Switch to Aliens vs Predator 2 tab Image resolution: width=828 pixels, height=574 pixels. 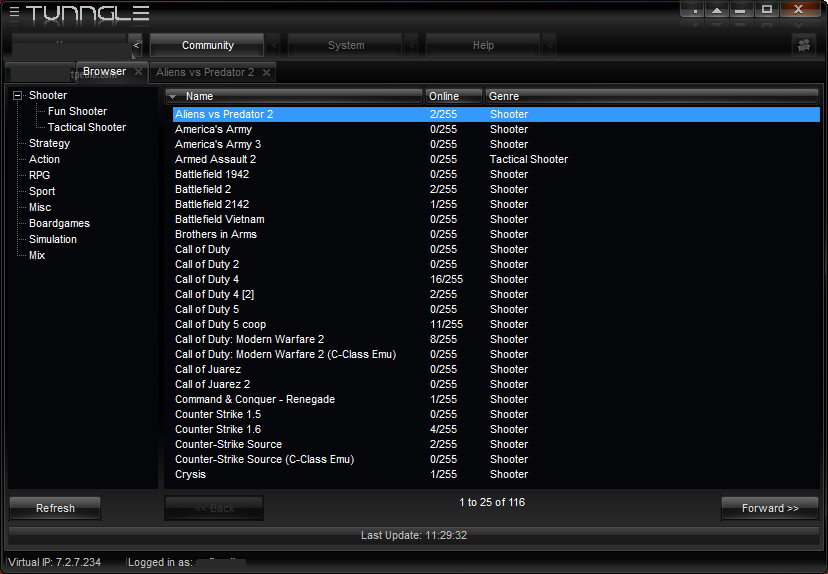[x=205, y=72]
